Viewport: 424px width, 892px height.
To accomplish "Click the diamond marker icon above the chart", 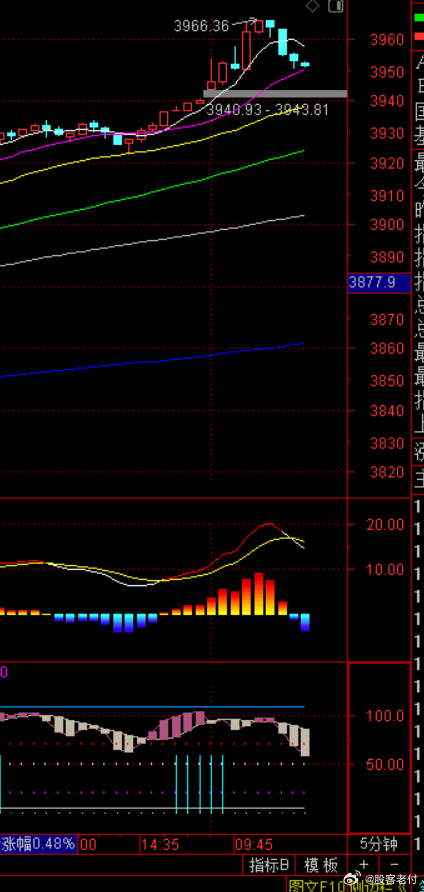I will (x=313, y=6).
